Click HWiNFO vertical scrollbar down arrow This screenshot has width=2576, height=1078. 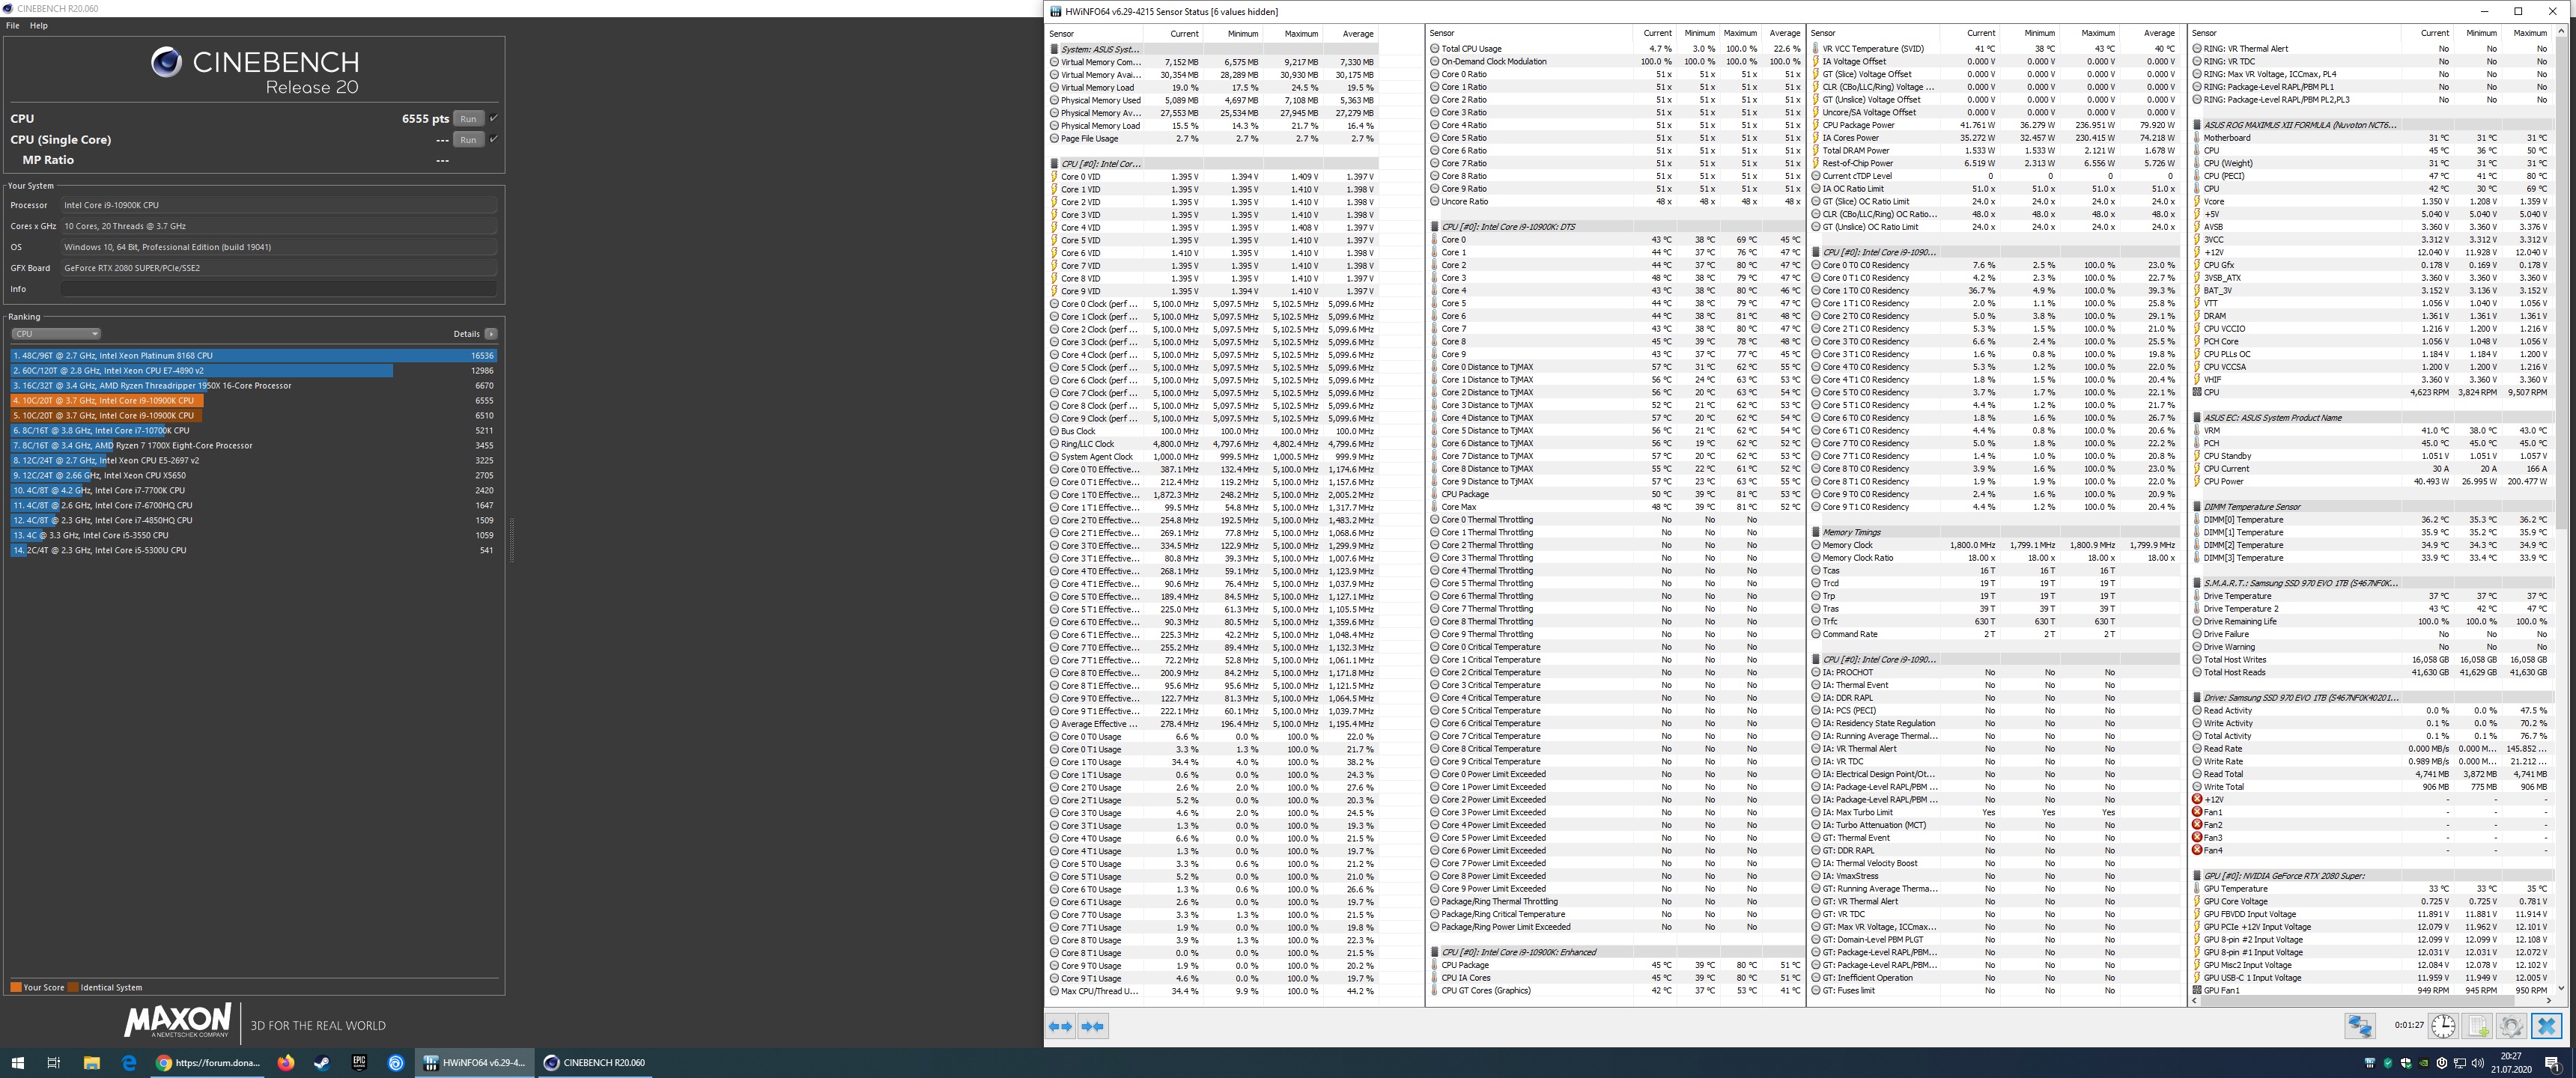(x=2561, y=987)
